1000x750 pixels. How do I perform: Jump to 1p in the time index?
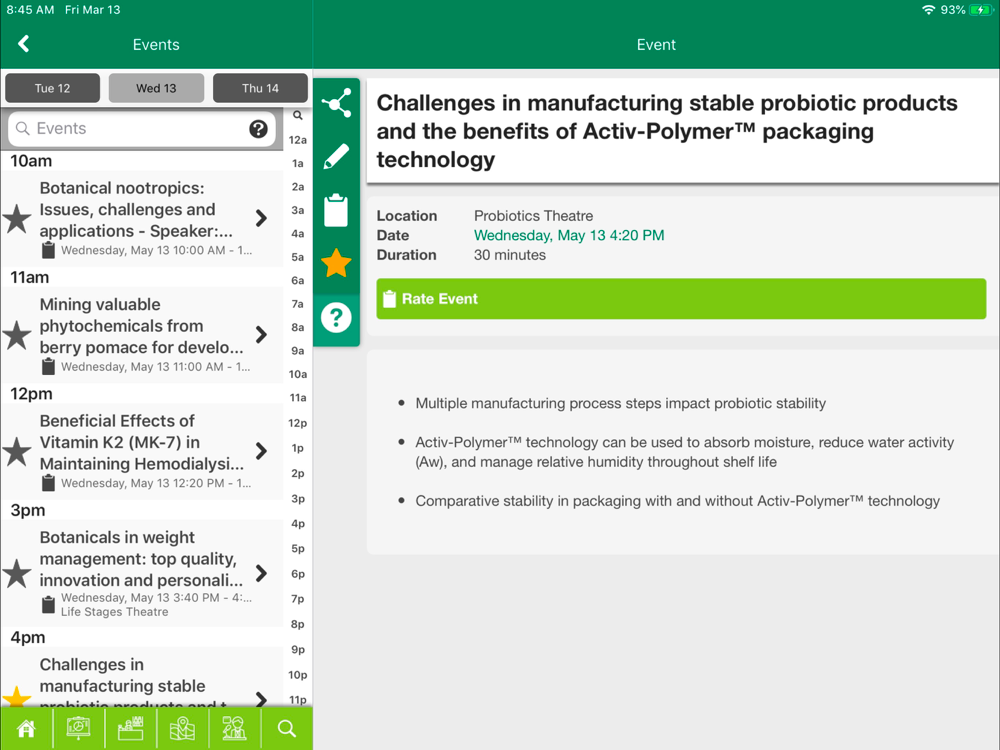click(x=298, y=448)
